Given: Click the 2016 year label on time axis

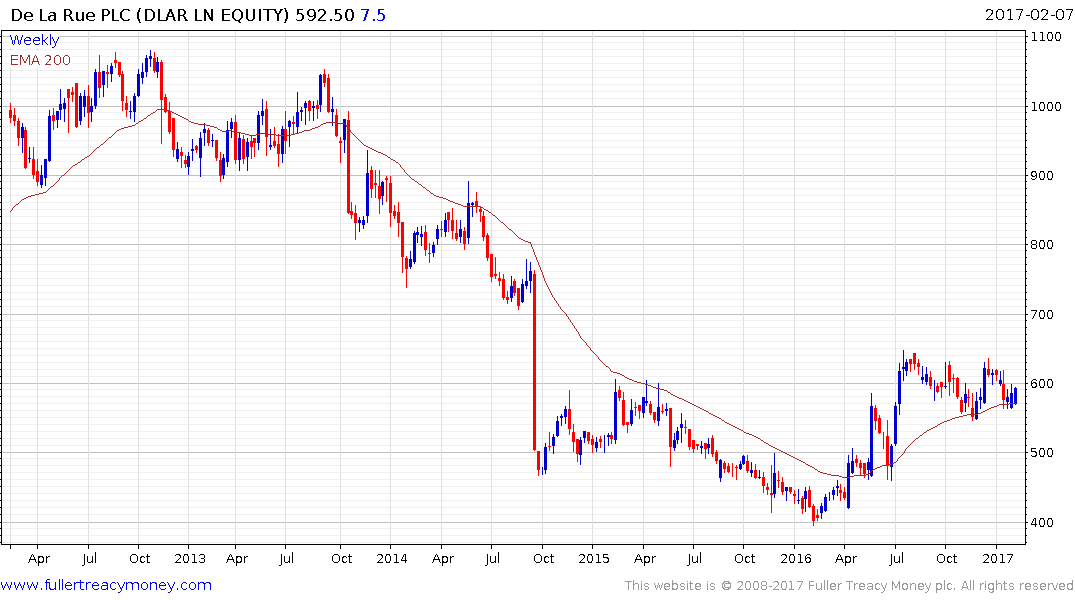Looking at the screenshot, I should pyautogui.click(x=795, y=558).
